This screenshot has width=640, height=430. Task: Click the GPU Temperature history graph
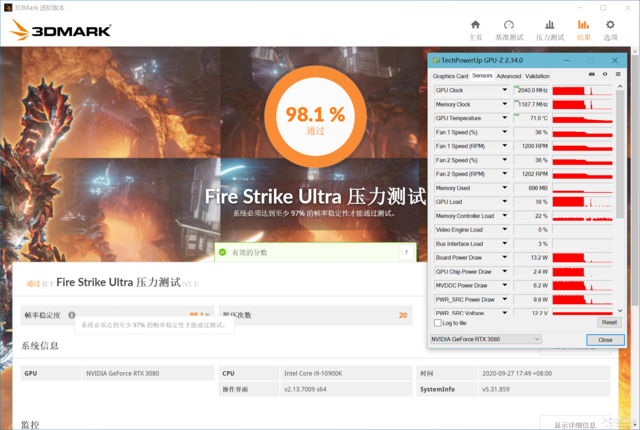tap(582, 118)
